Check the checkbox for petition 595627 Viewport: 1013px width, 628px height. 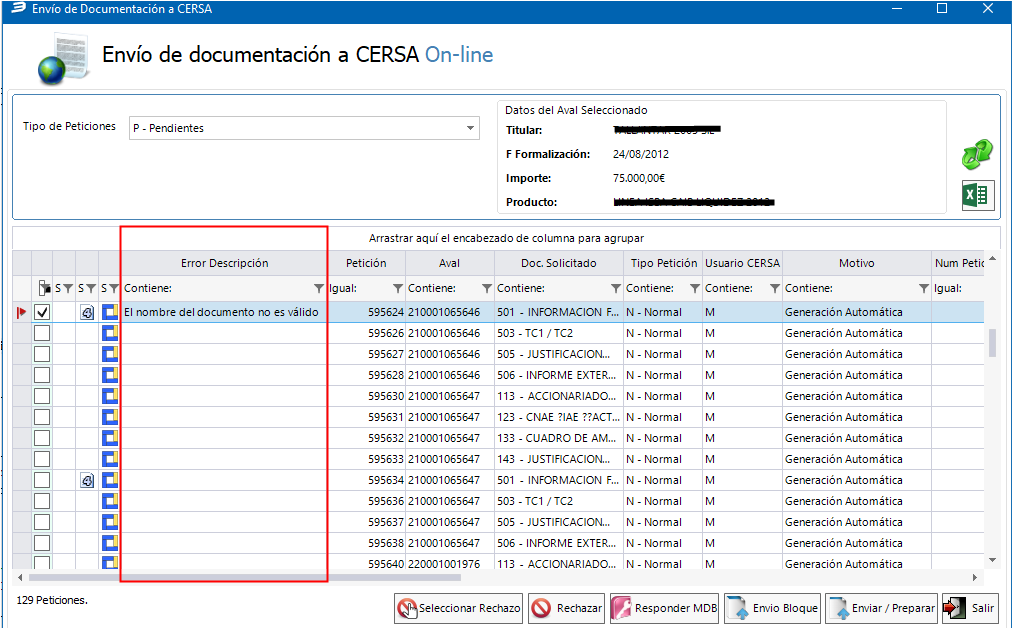click(x=42, y=355)
